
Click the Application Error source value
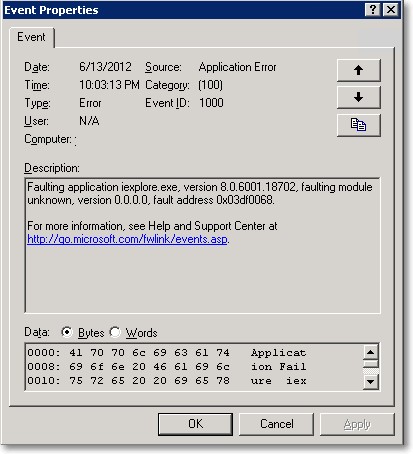(x=237, y=67)
